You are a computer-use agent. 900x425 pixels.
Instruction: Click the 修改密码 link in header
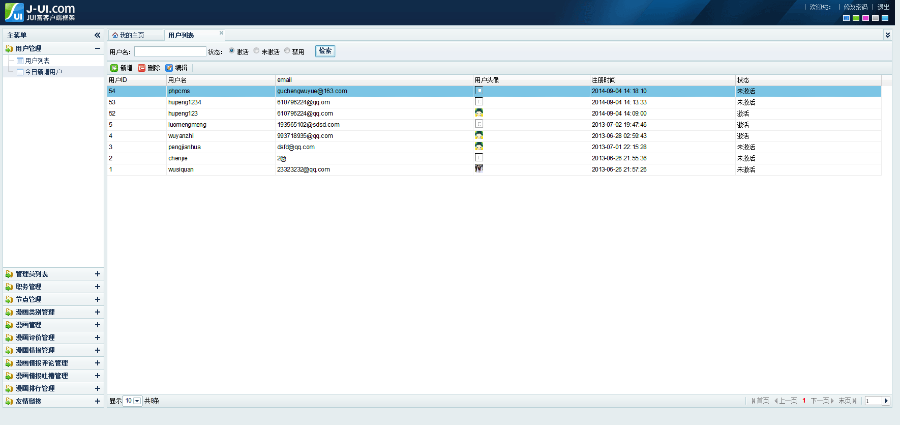pos(855,7)
